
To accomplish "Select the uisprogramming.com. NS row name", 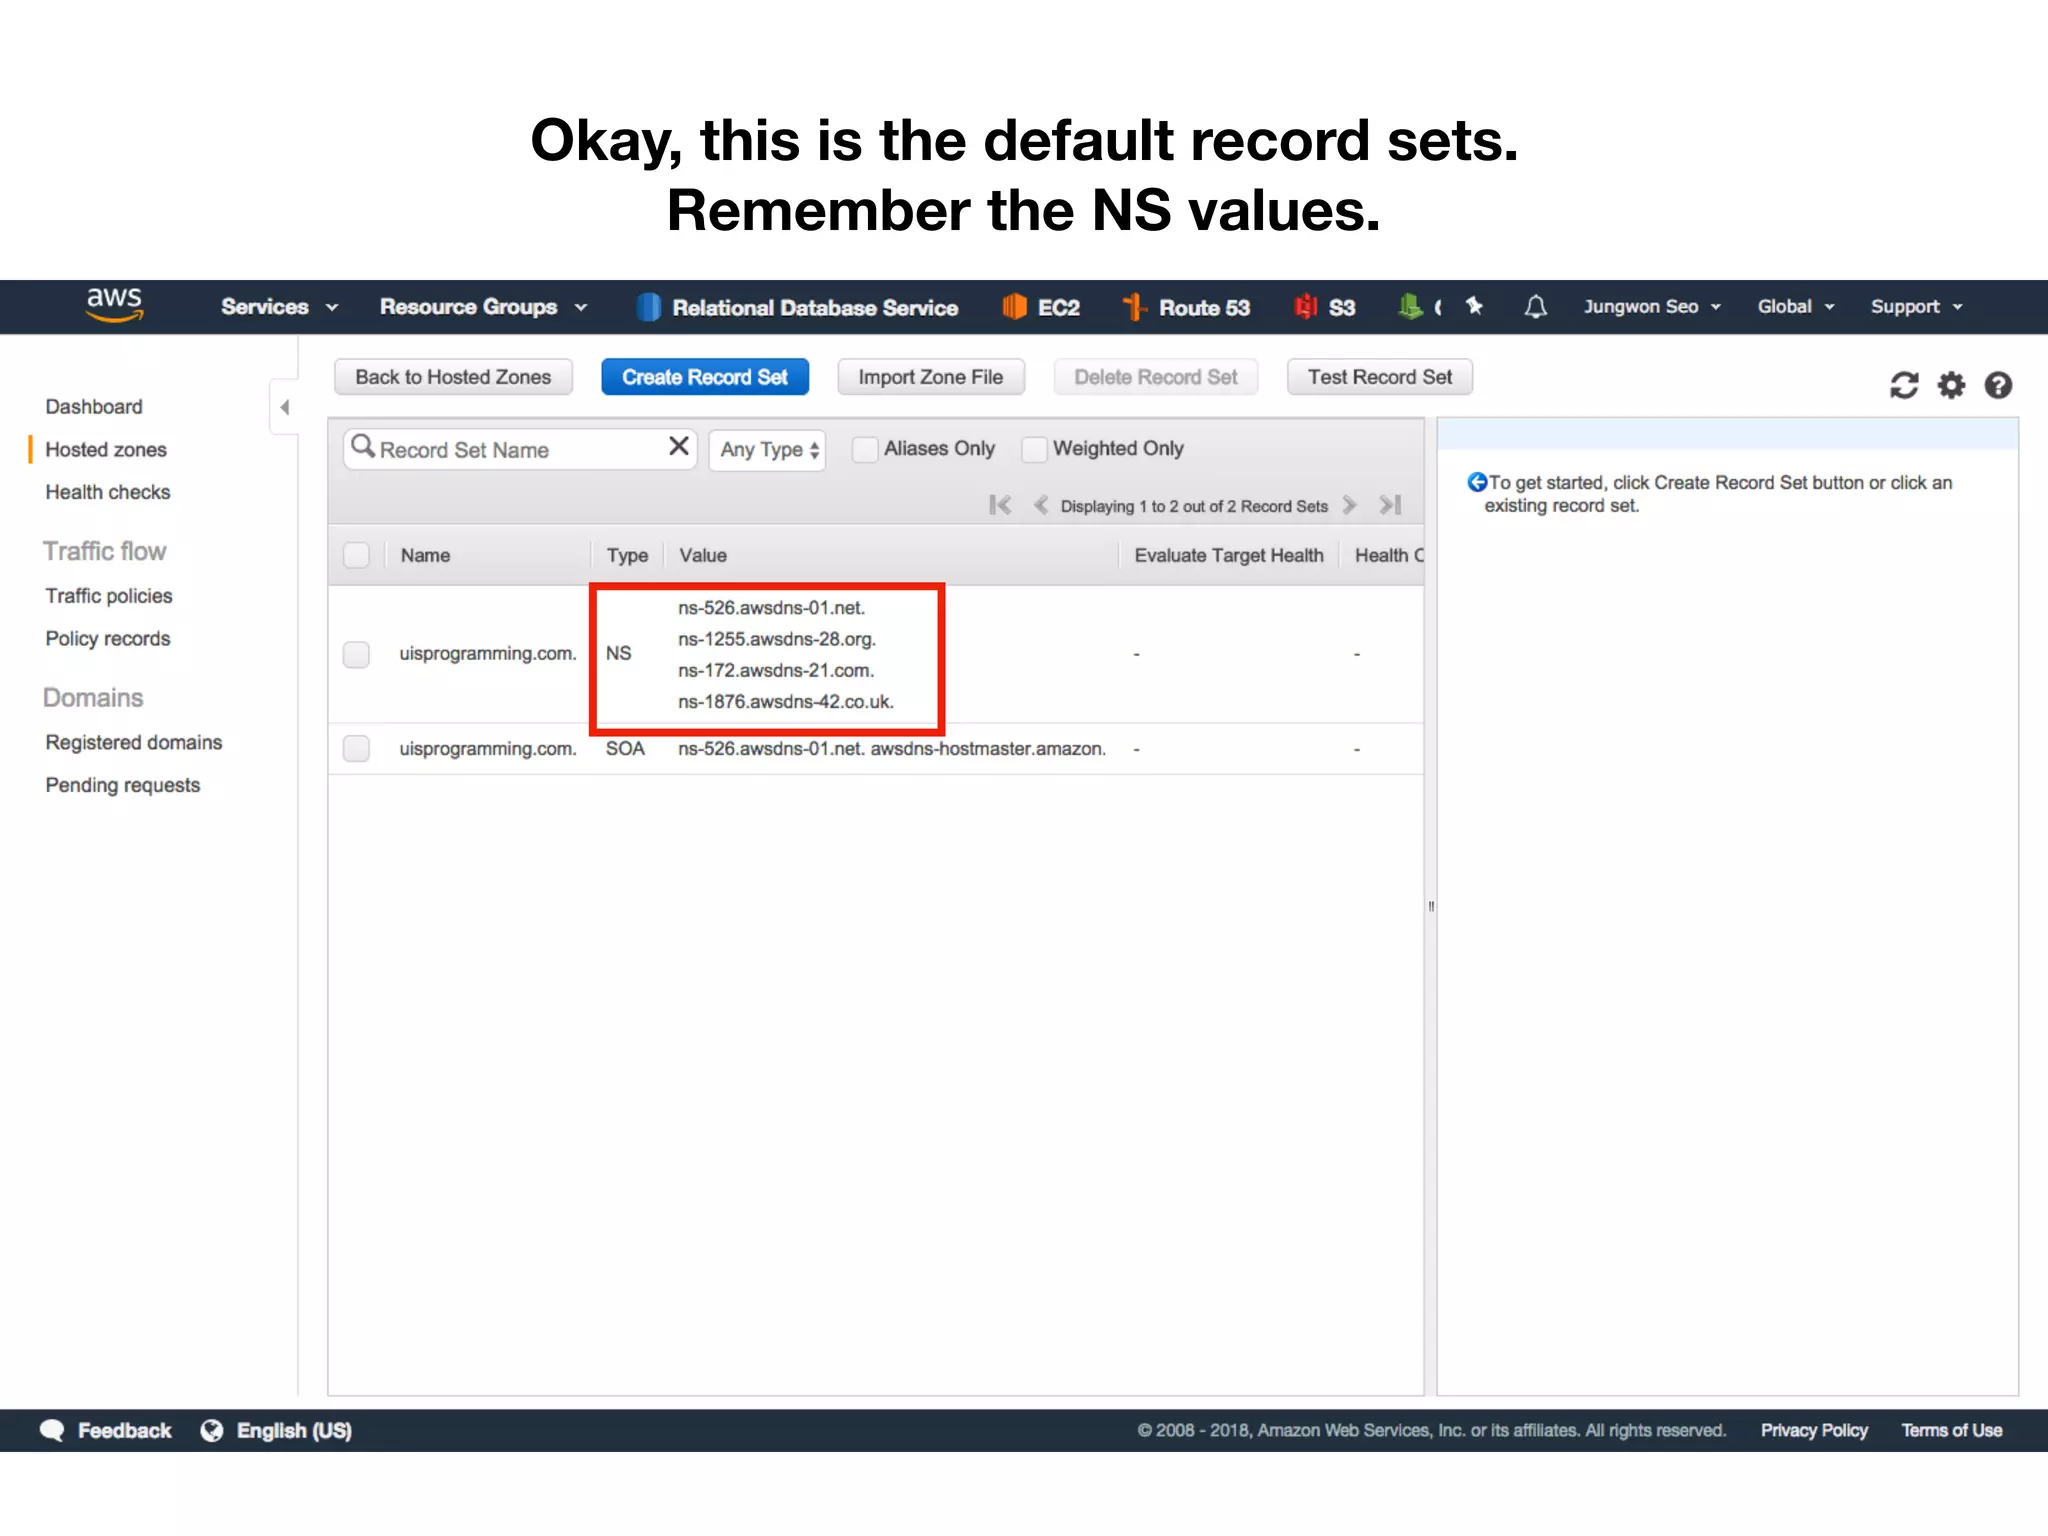I will click(x=488, y=654).
